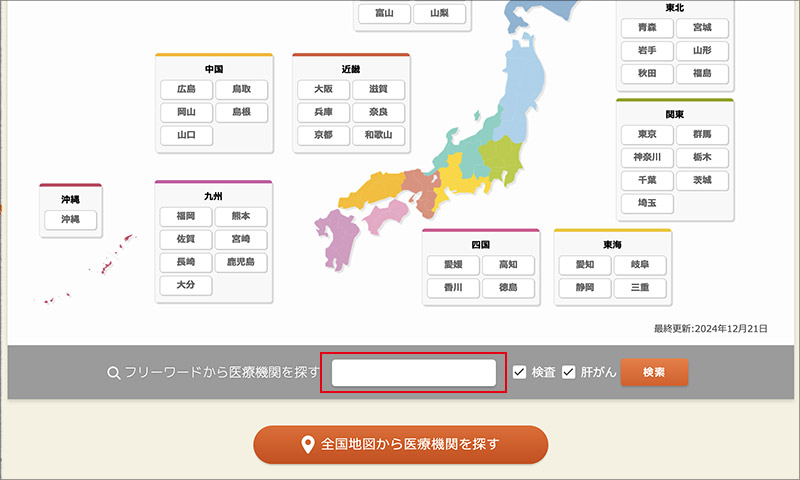Select 青森 prefecture button
Image resolution: width=800 pixels, height=480 pixels.
(647, 28)
